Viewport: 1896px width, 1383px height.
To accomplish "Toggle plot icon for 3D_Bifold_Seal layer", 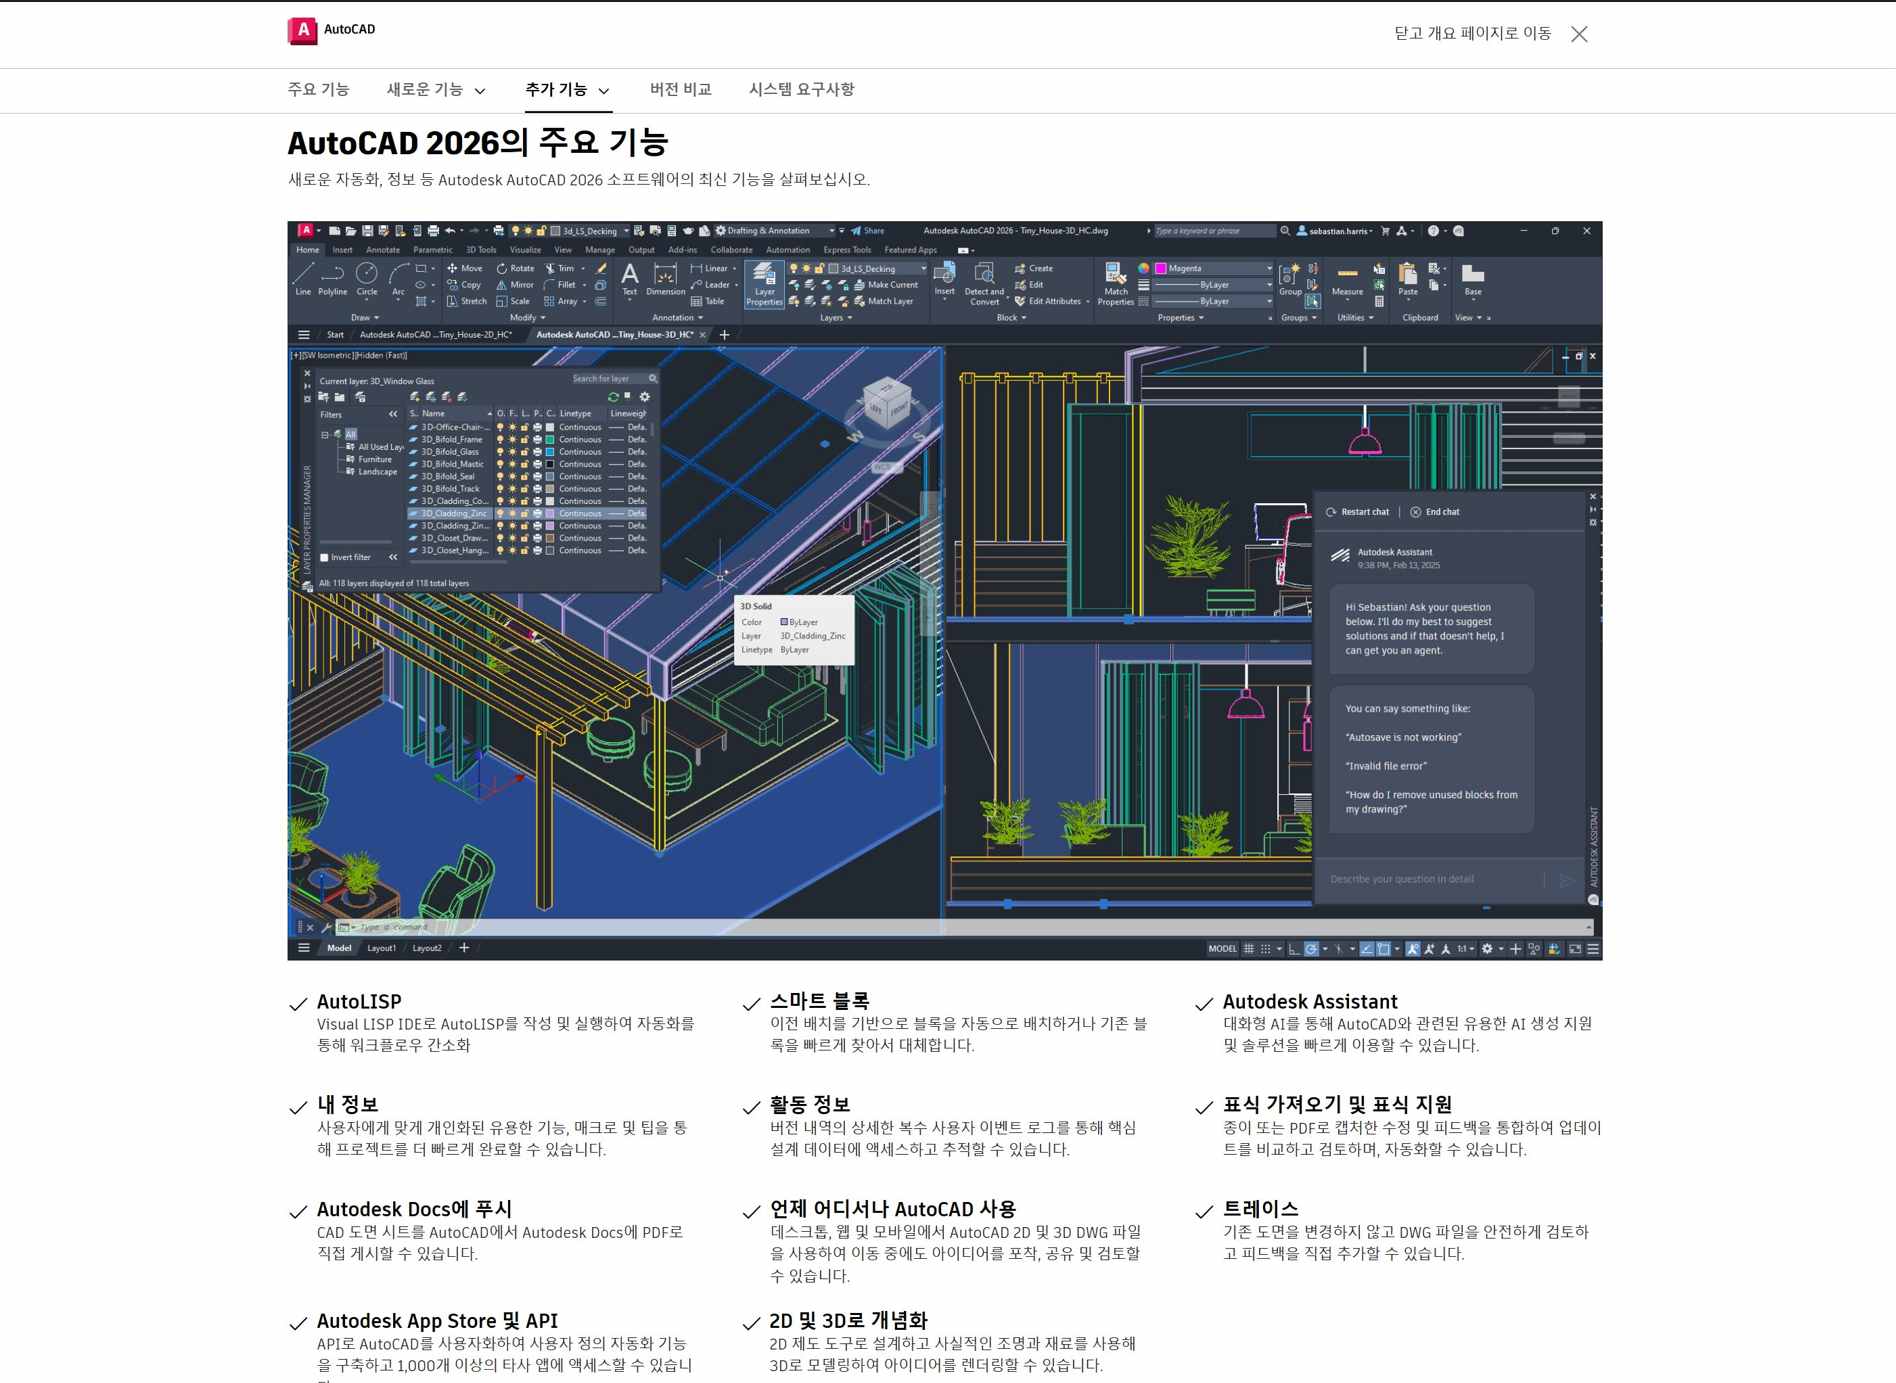I will click(537, 476).
